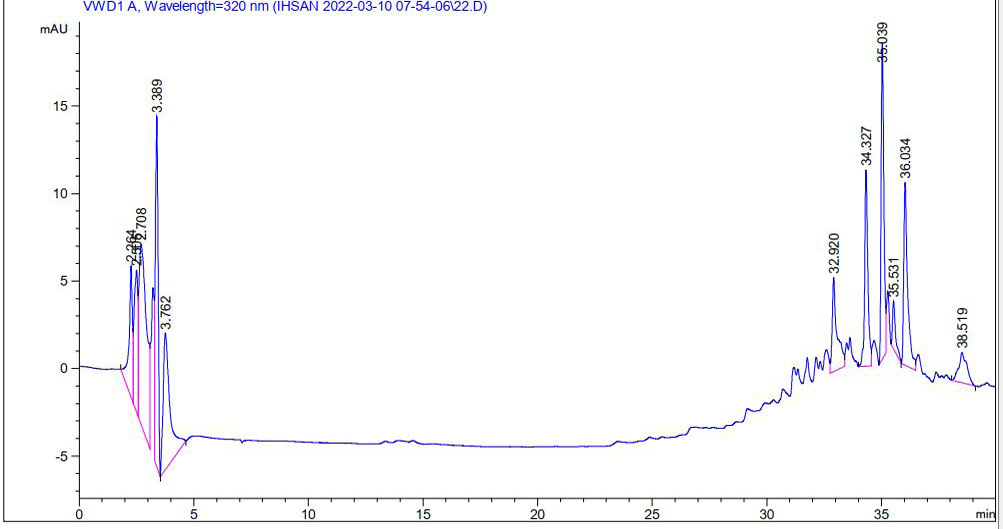This screenshot has height=529, width=1003.
Task: Click the 34.327 peak label
Action: [867, 146]
